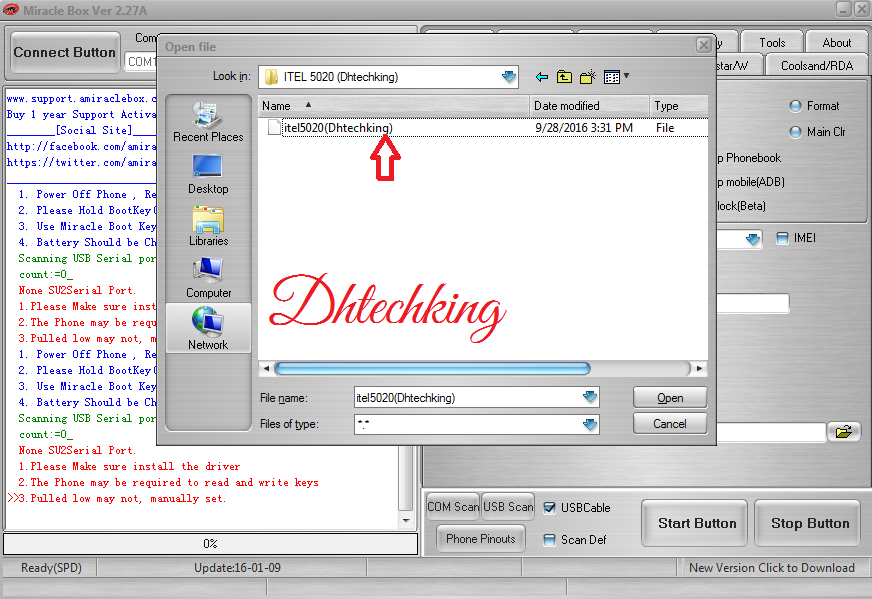Sort files by Date modified column

tap(589, 106)
